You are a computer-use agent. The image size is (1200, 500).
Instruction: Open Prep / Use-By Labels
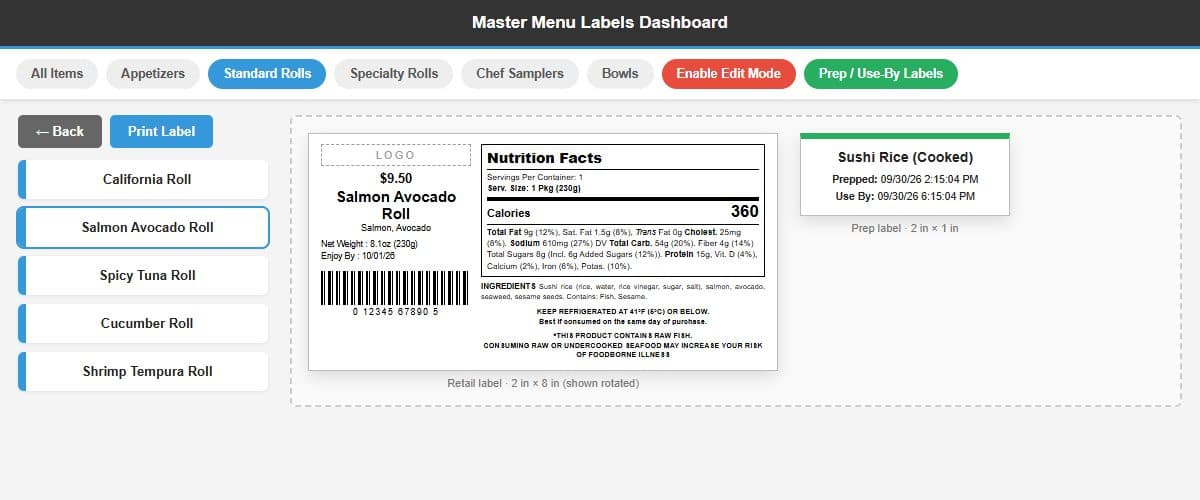coord(881,74)
